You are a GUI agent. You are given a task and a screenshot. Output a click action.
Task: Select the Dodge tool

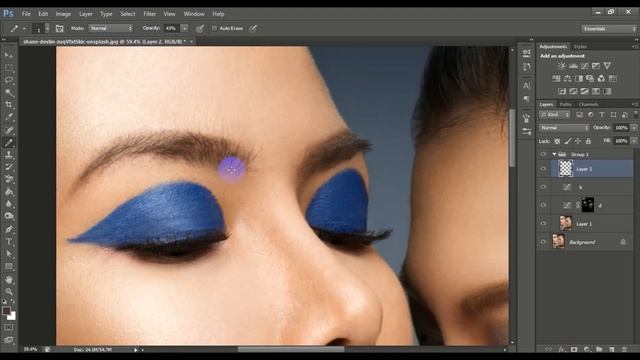(x=9, y=216)
